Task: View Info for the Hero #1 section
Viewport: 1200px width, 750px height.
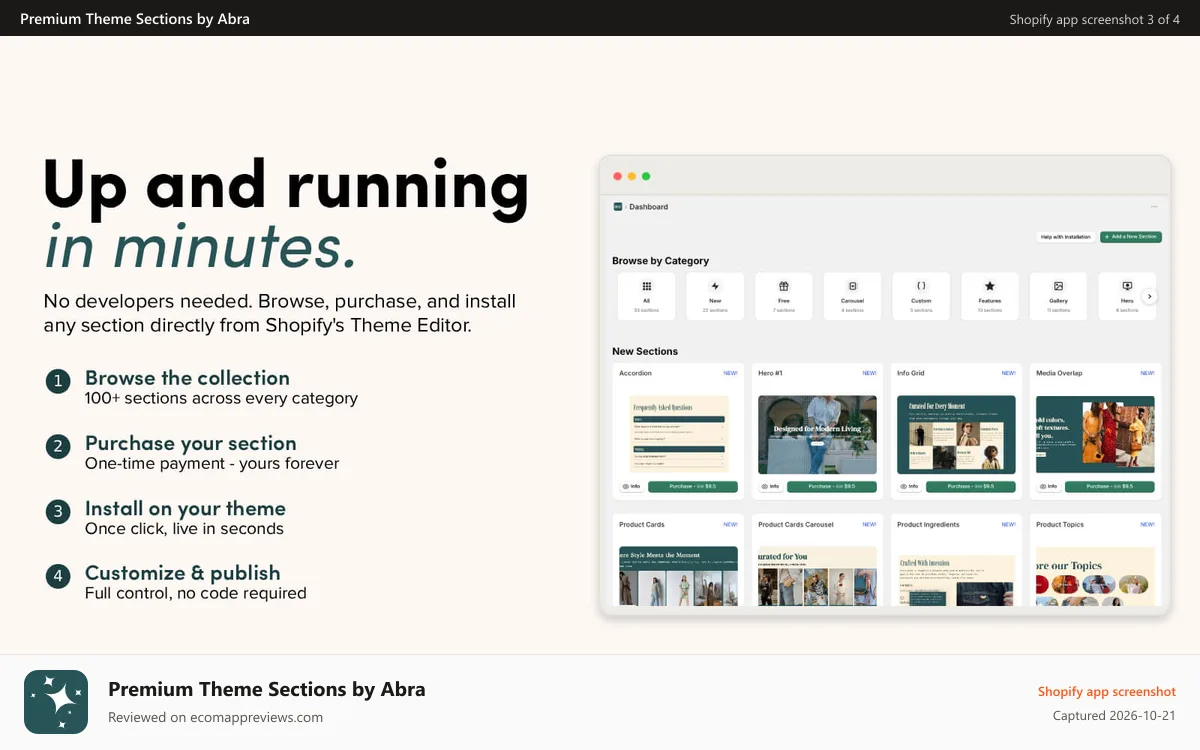Action: [x=770, y=487]
